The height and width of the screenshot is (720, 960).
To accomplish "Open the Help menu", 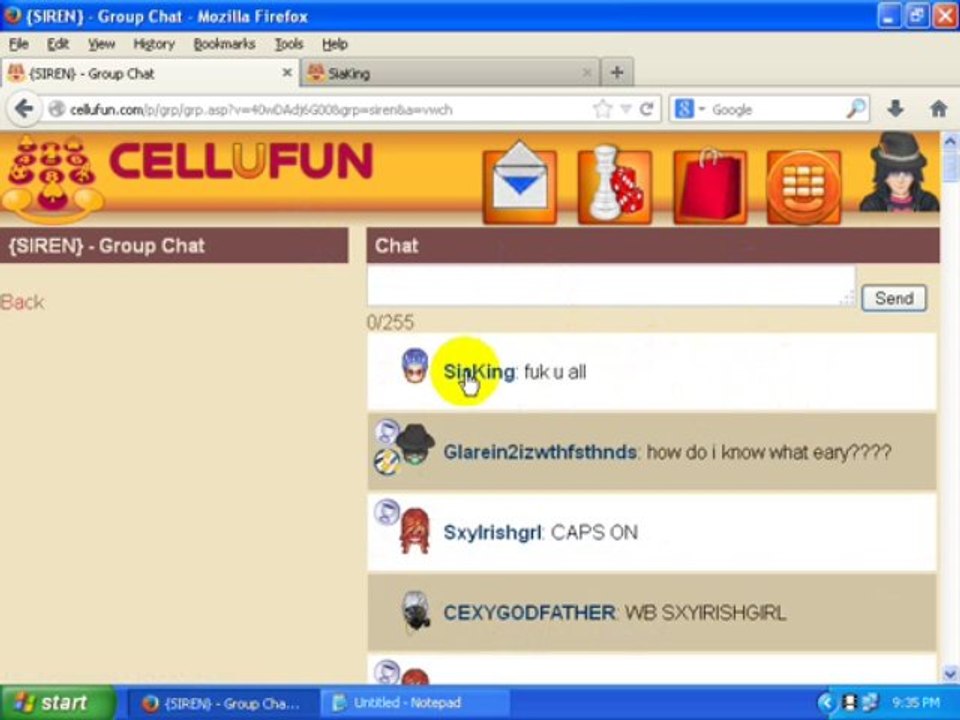I will pyautogui.click(x=335, y=44).
